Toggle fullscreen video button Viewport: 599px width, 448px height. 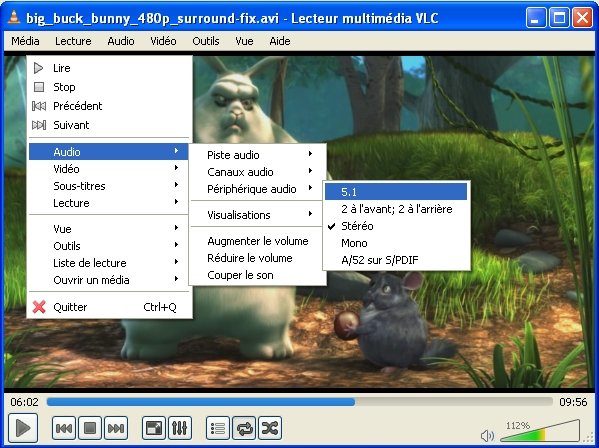pyautogui.click(x=154, y=428)
